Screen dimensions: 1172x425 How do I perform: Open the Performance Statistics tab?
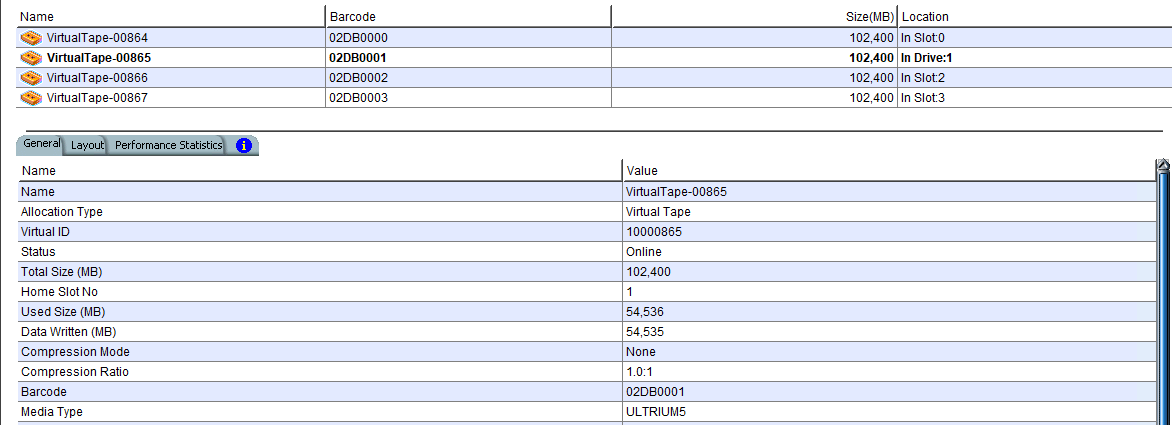click(x=168, y=146)
